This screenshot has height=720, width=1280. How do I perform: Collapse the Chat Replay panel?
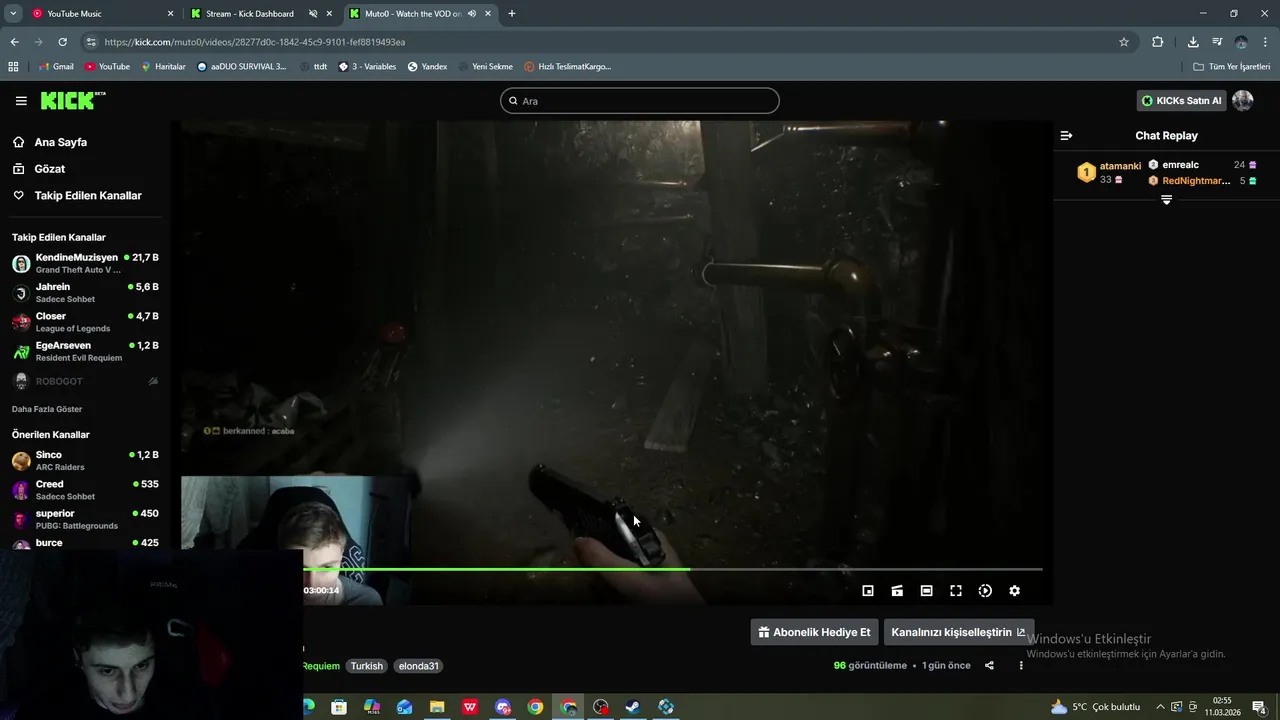[x=1066, y=136]
